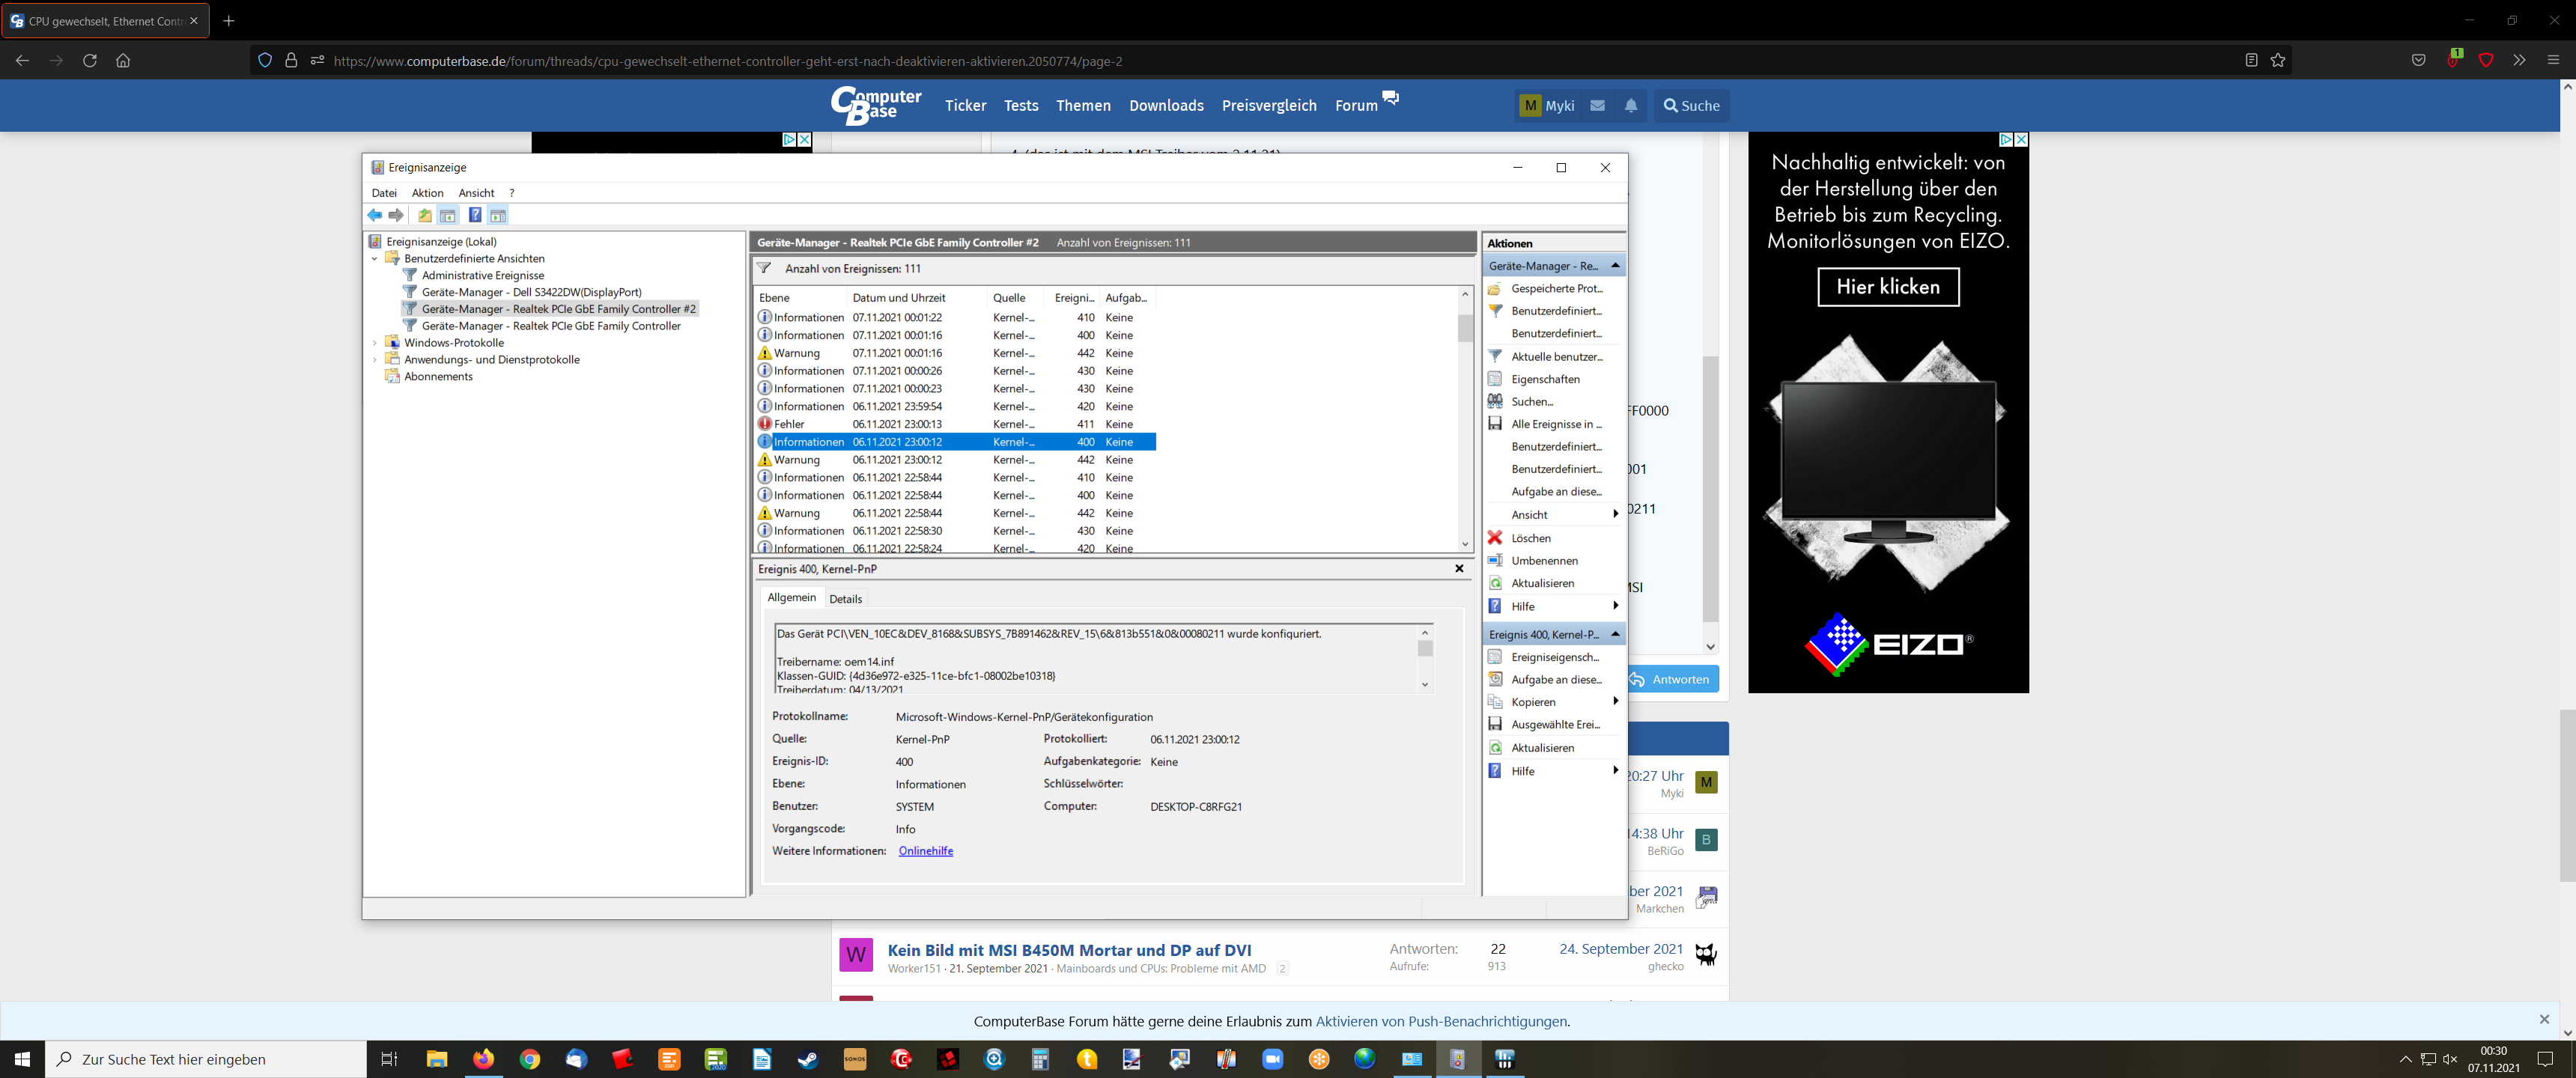Click Ausgewählte Ereignisse save action
2576x1078 pixels.
tap(1555, 724)
